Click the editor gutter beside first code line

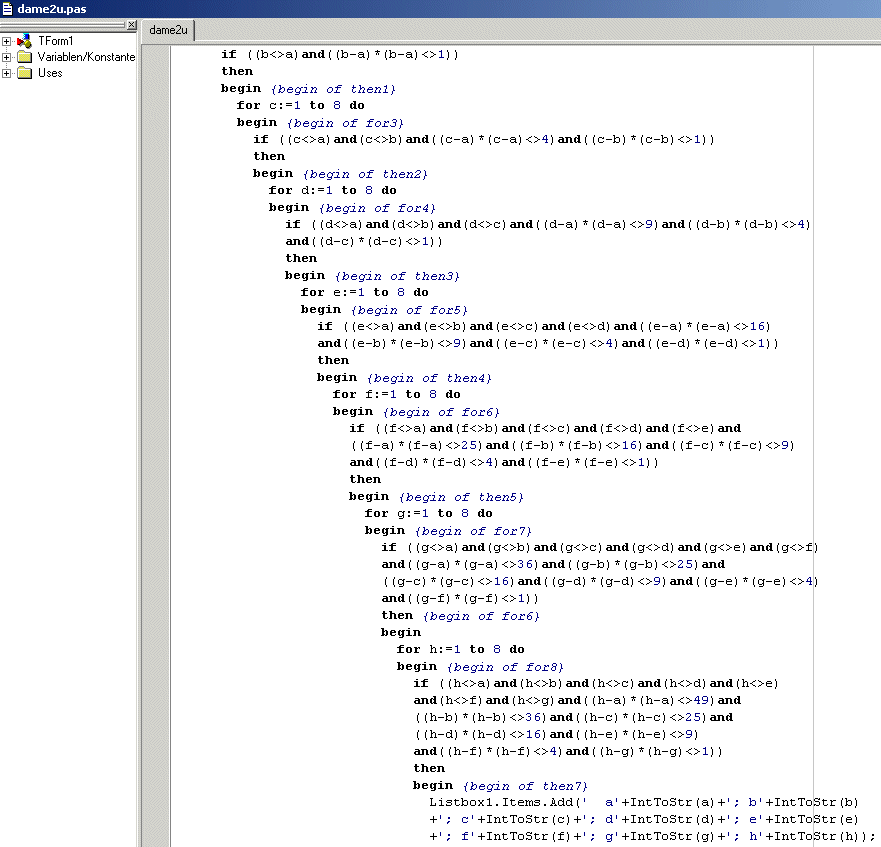point(155,54)
